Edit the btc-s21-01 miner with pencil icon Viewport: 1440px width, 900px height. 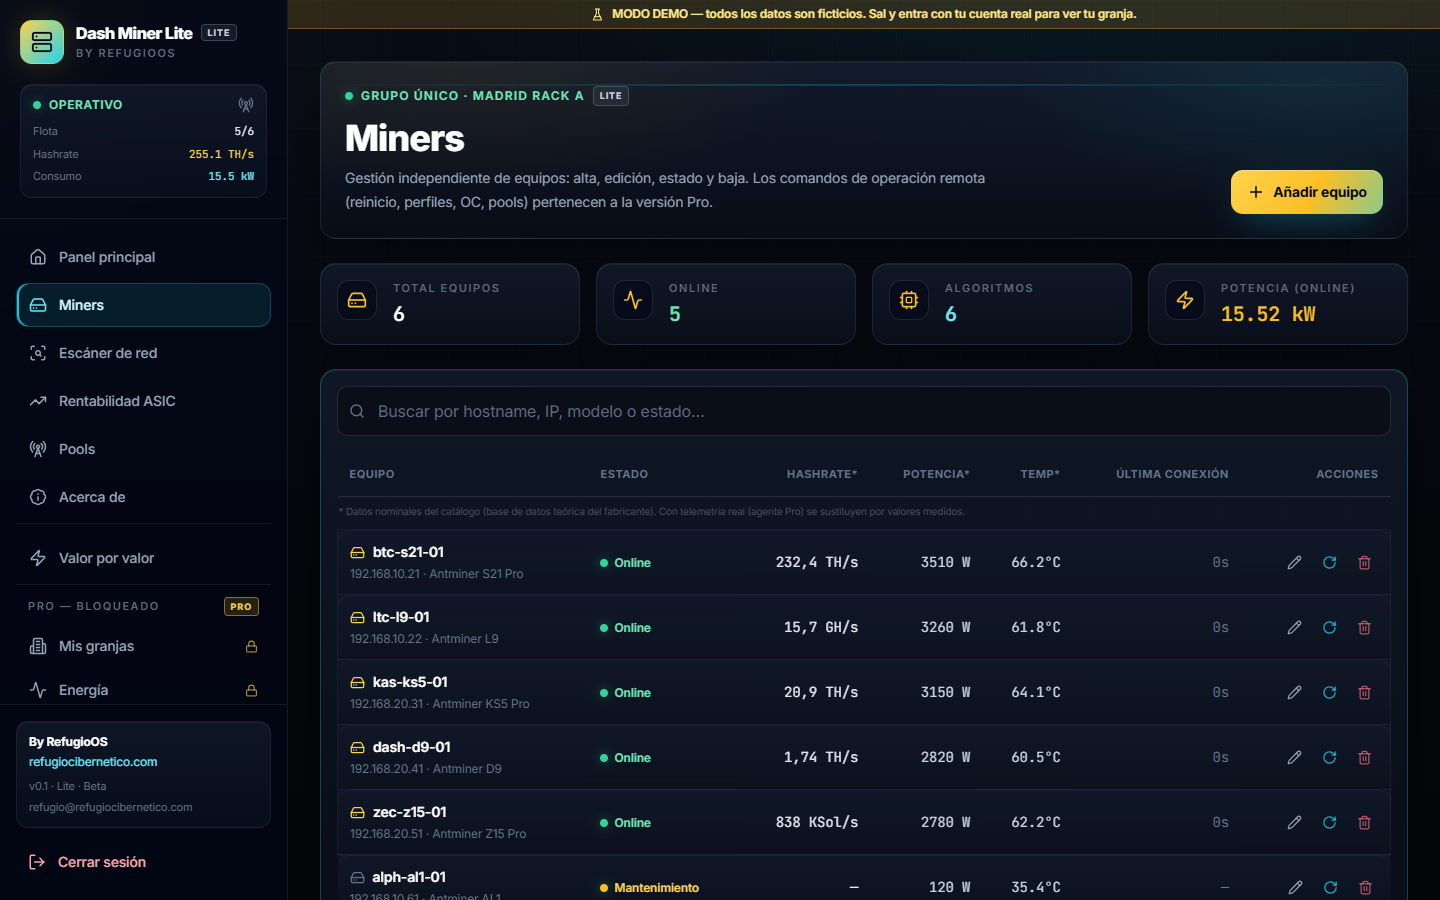click(x=1294, y=563)
